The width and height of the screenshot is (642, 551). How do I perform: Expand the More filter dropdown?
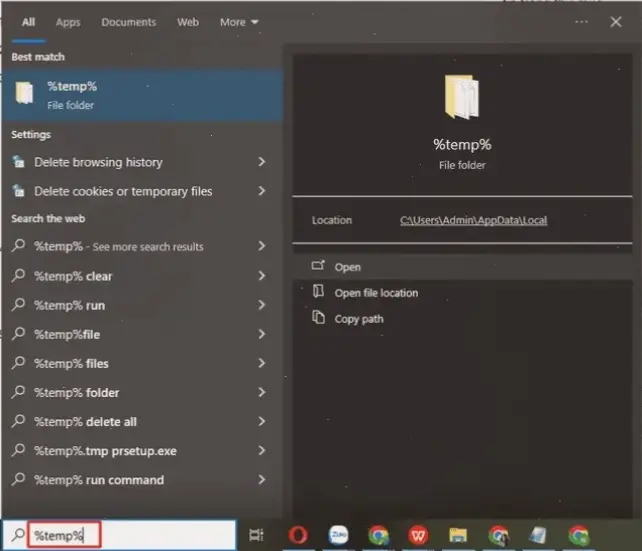click(x=239, y=22)
